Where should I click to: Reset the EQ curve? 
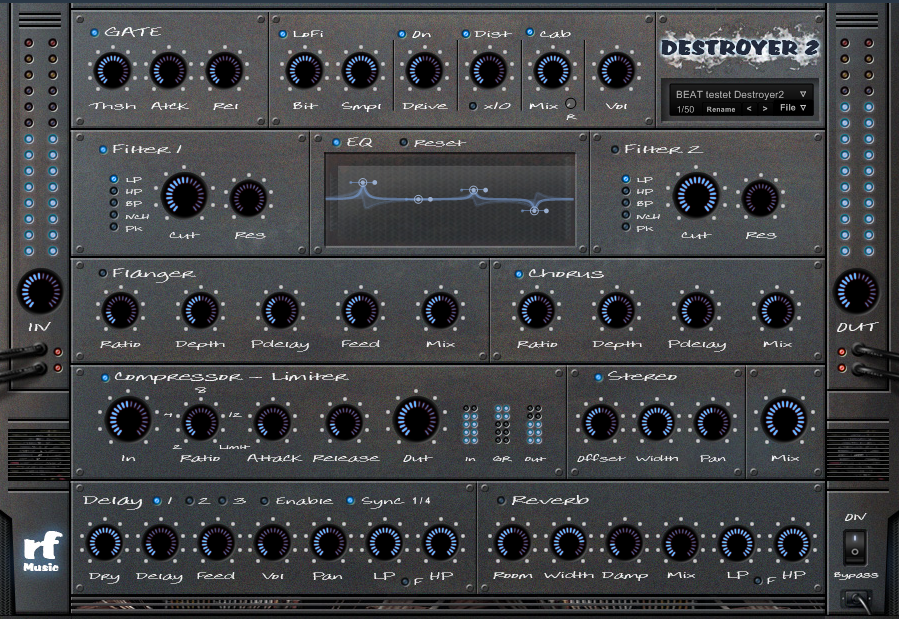coord(404,143)
